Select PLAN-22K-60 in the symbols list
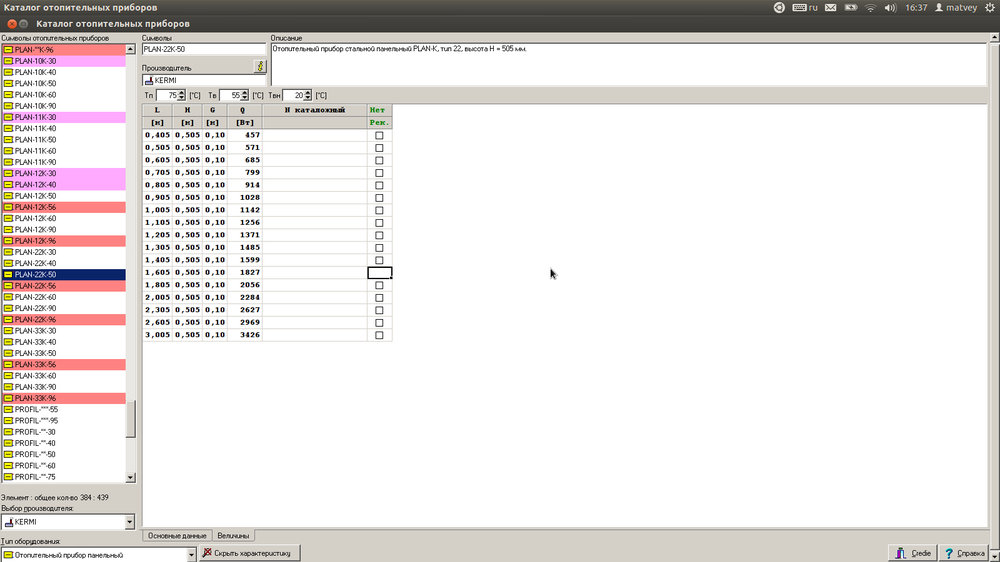 tap(36, 297)
